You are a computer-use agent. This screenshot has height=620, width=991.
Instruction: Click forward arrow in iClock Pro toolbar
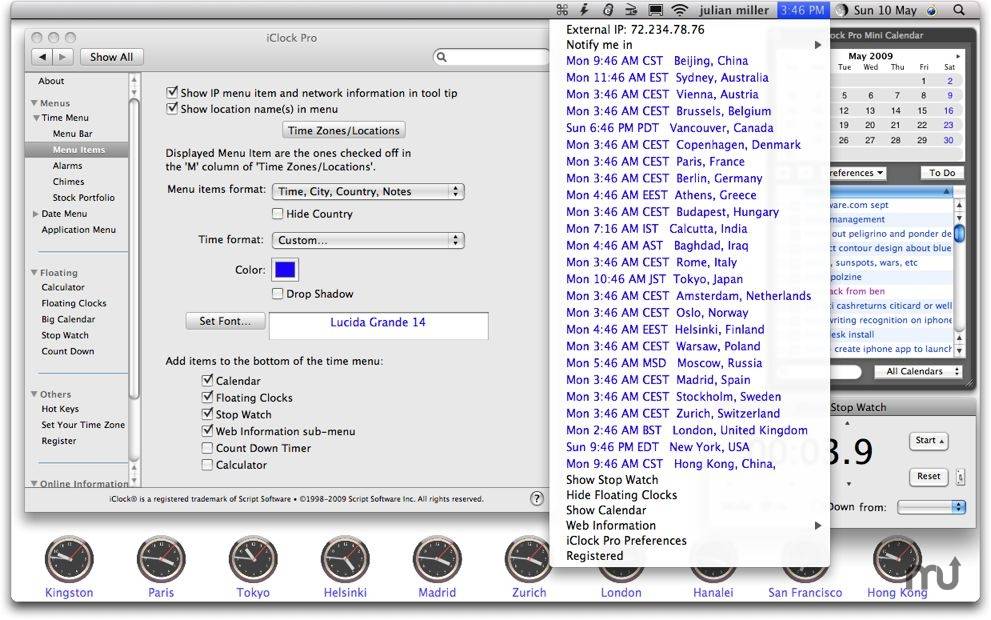point(63,57)
